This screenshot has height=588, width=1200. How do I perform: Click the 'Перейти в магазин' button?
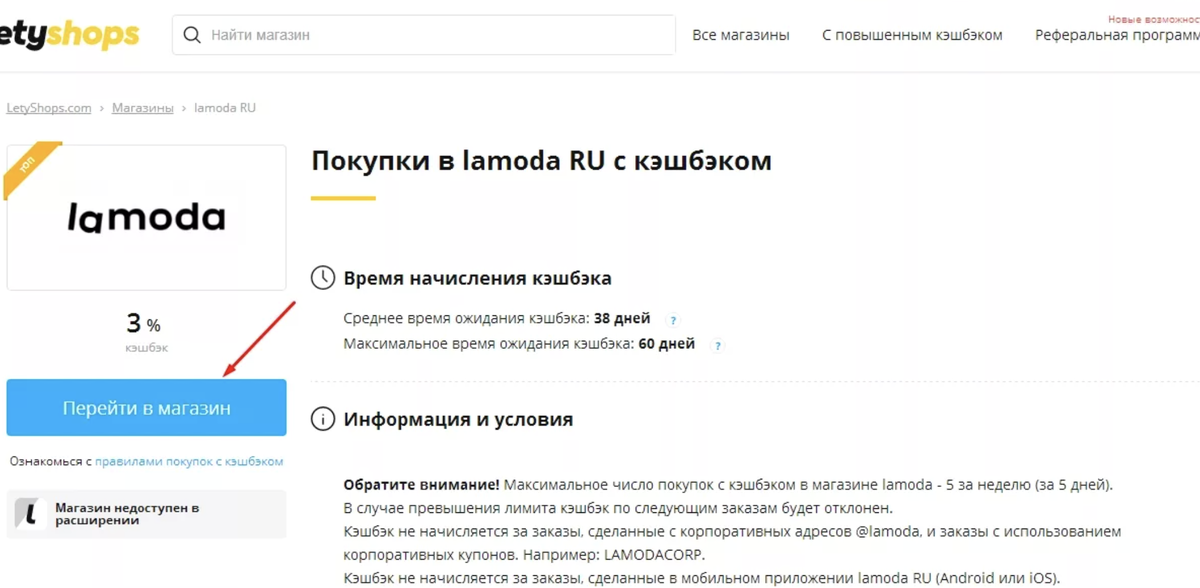146,408
